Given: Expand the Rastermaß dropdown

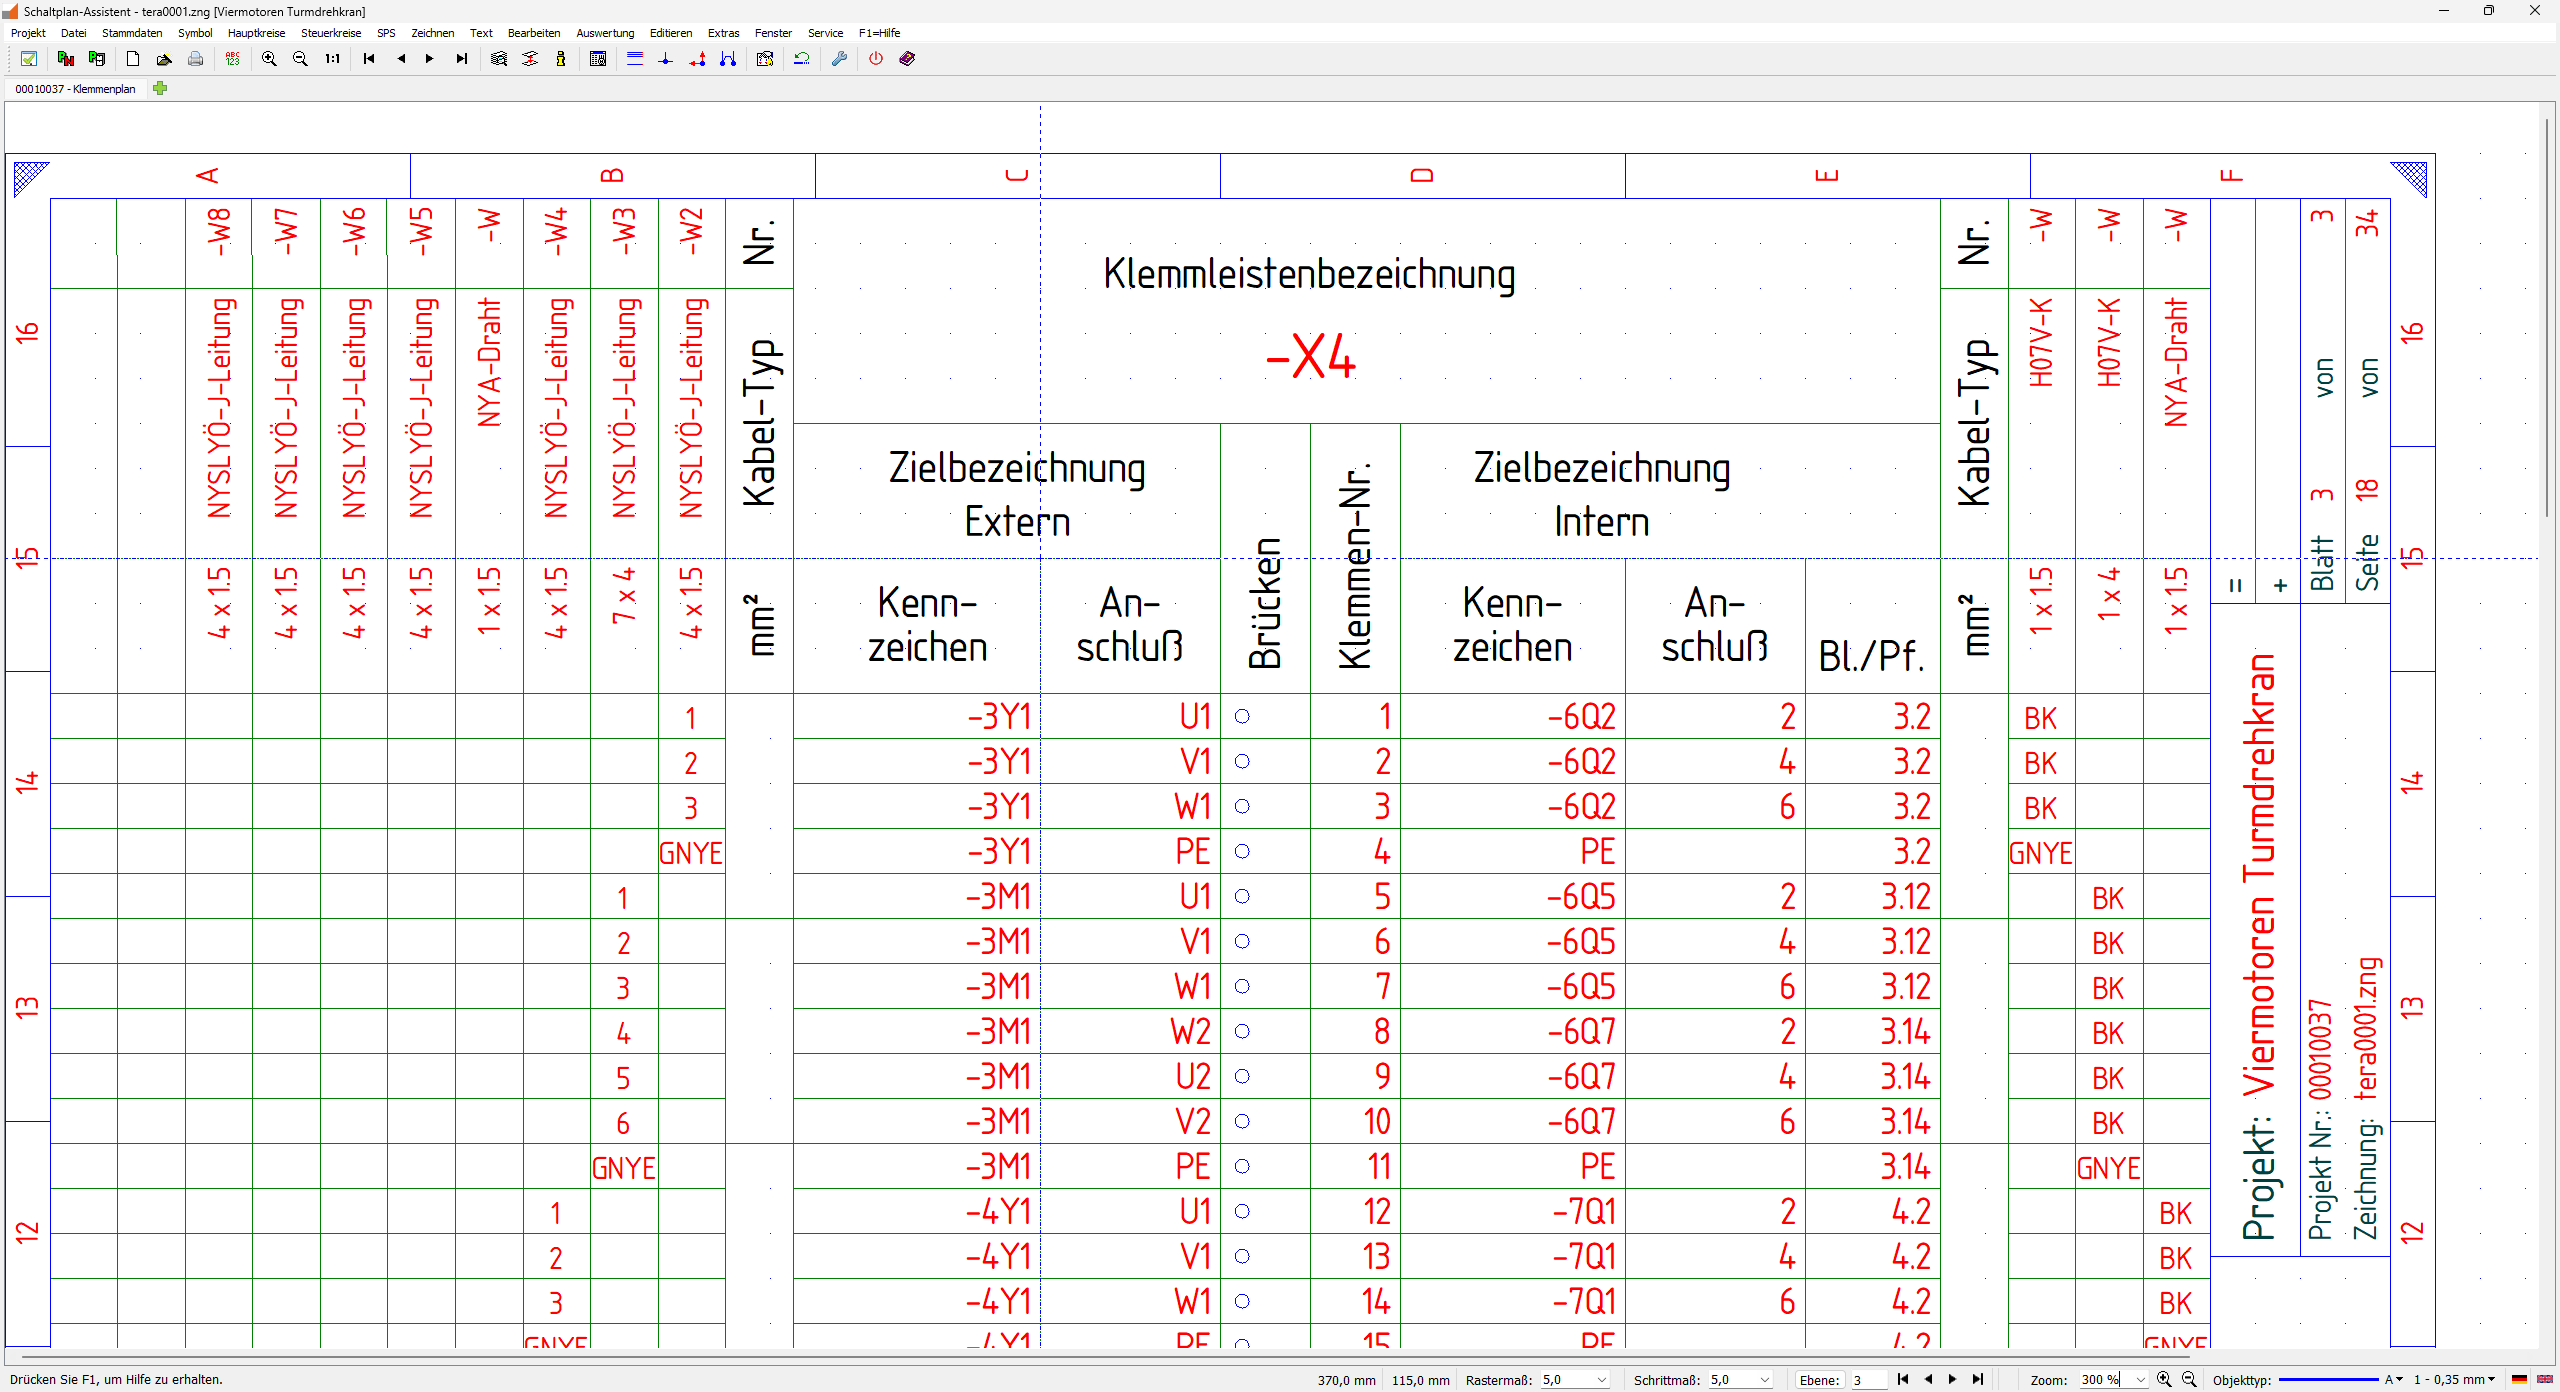Looking at the screenshot, I should pos(1602,1380).
